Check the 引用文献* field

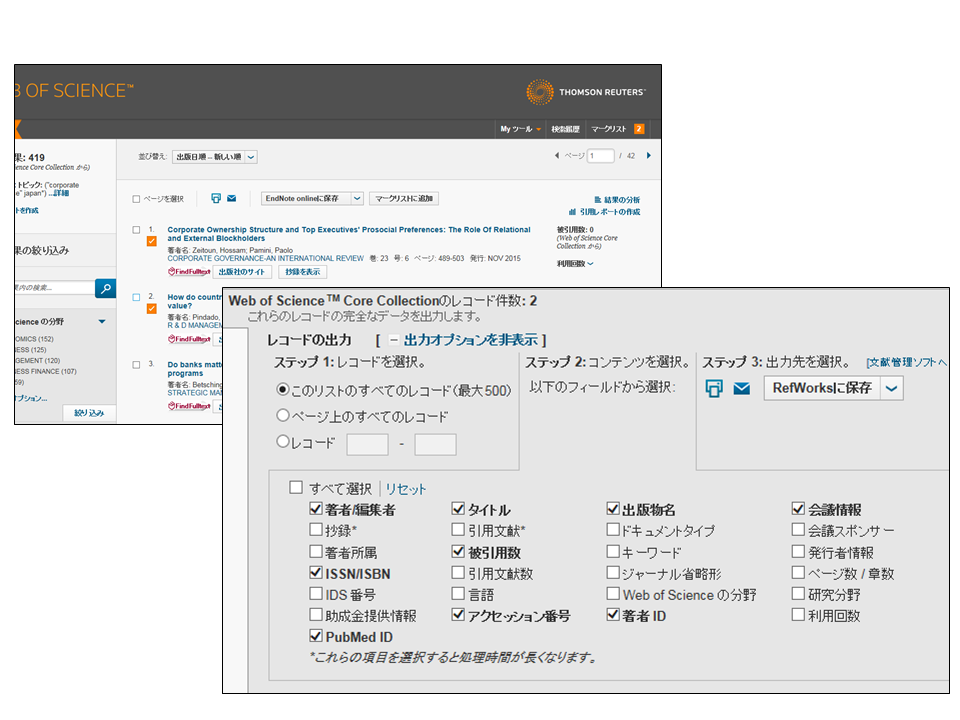[x=458, y=530]
